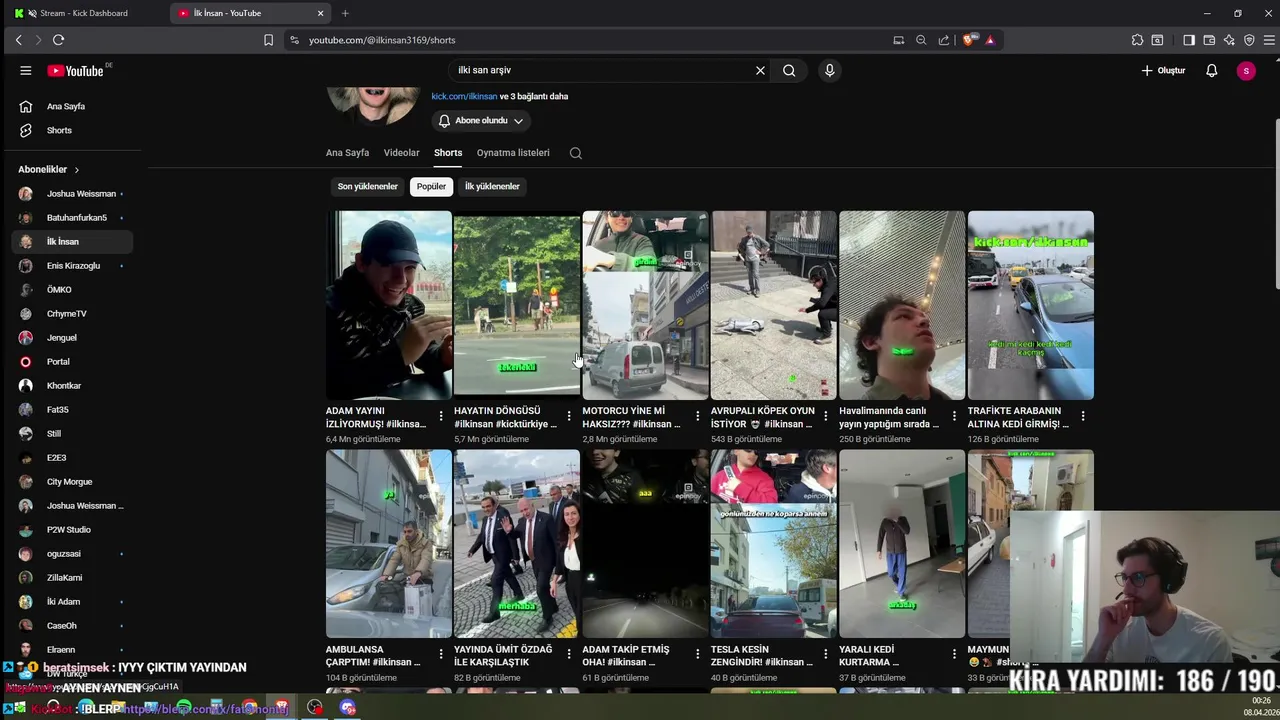Select the İlk yüklenenler filter chip
The image size is (1280, 720).
click(x=492, y=186)
